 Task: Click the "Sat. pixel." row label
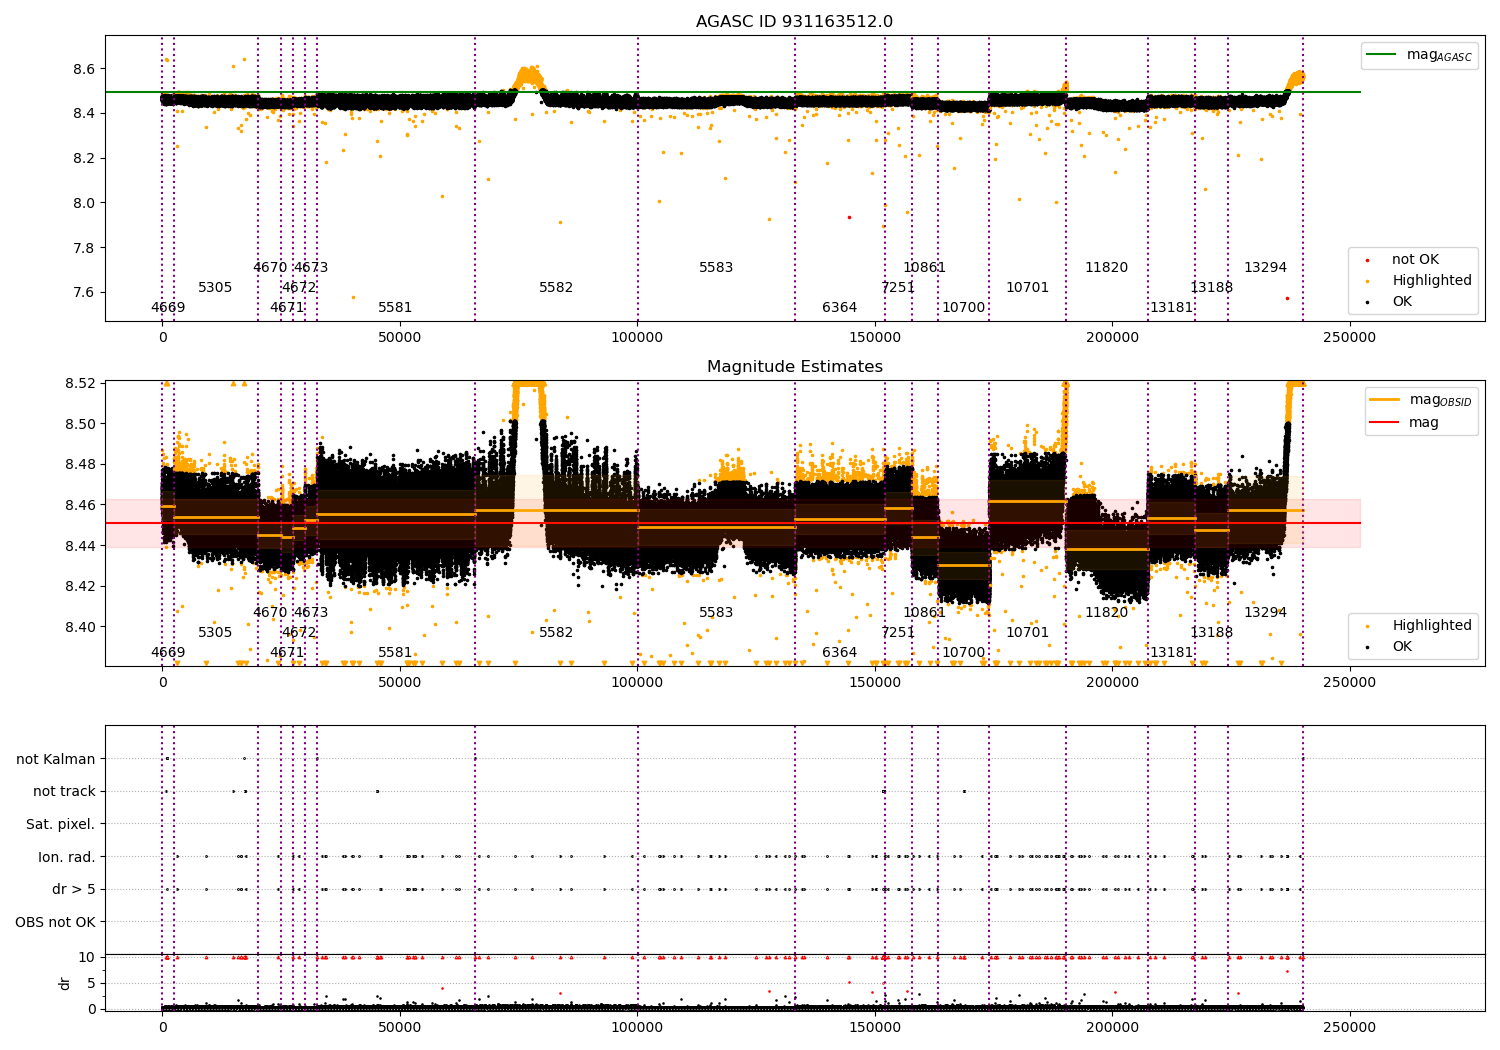click(x=61, y=824)
